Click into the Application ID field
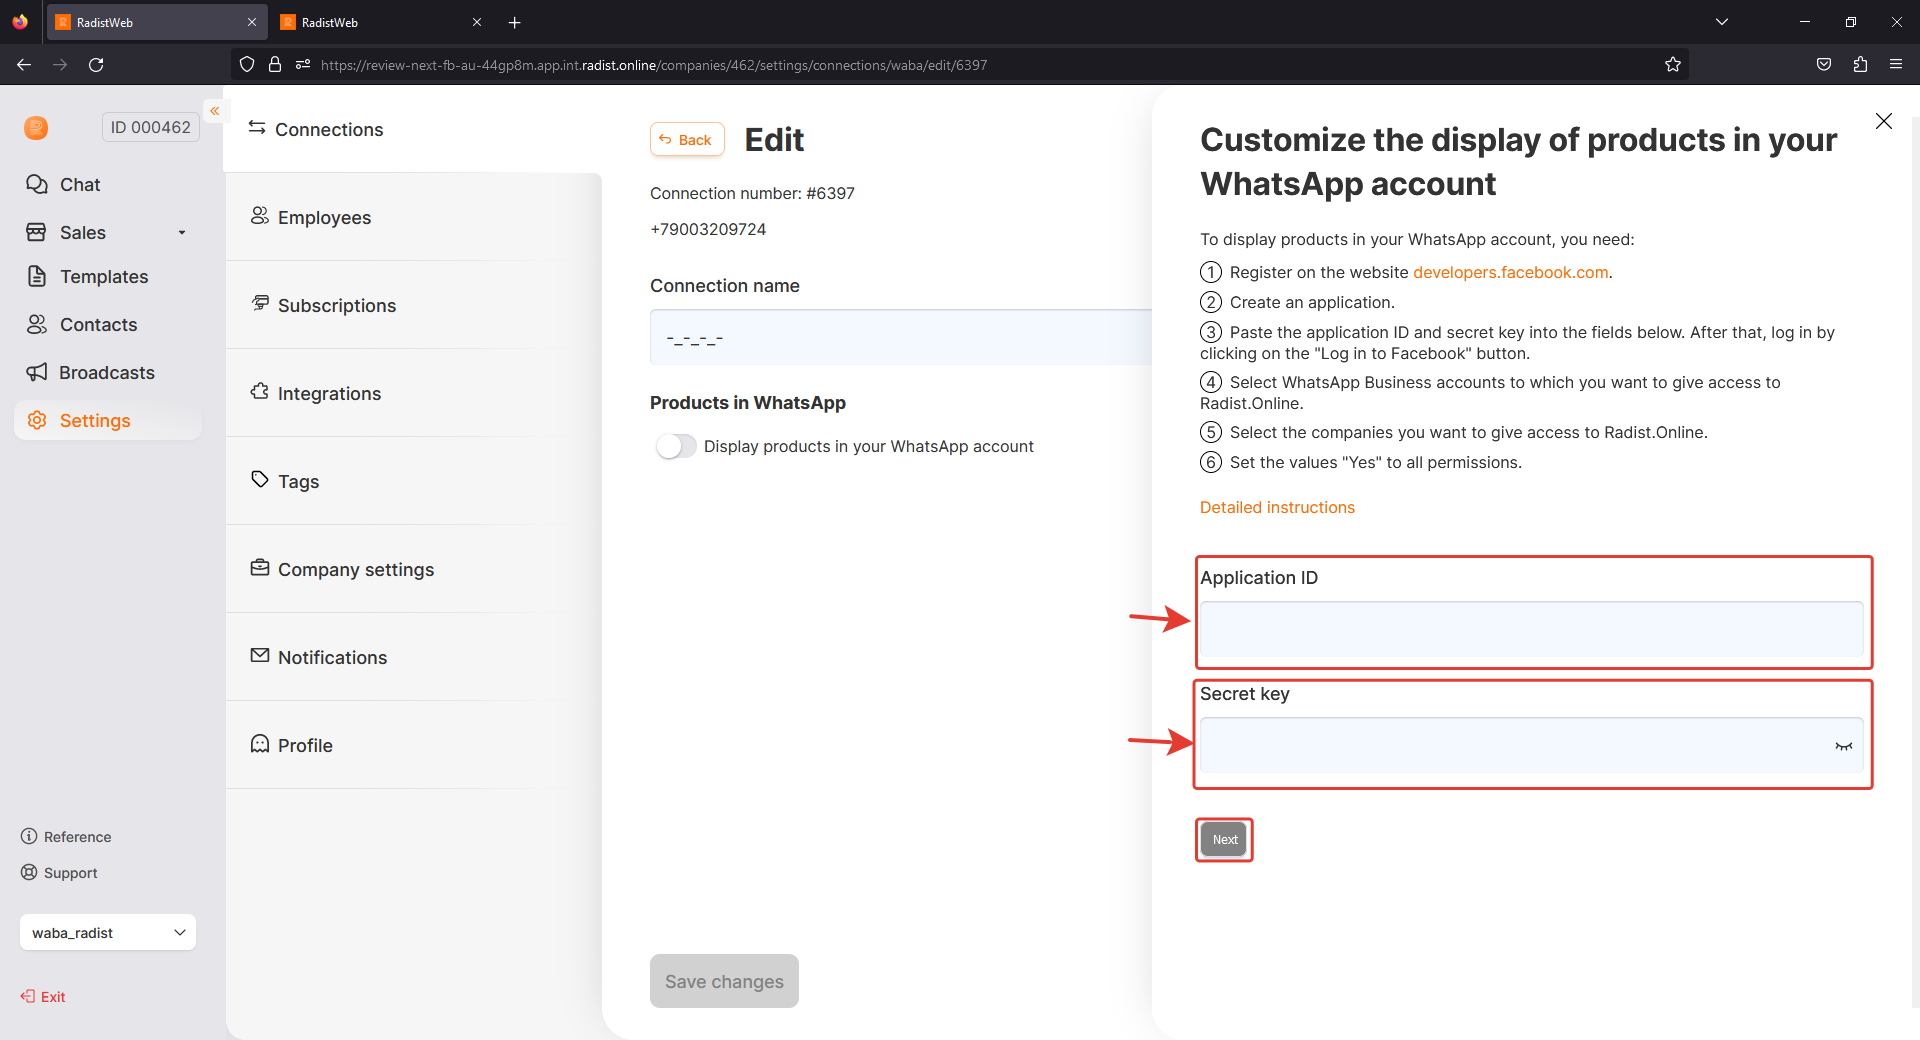 pyautogui.click(x=1531, y=630)
